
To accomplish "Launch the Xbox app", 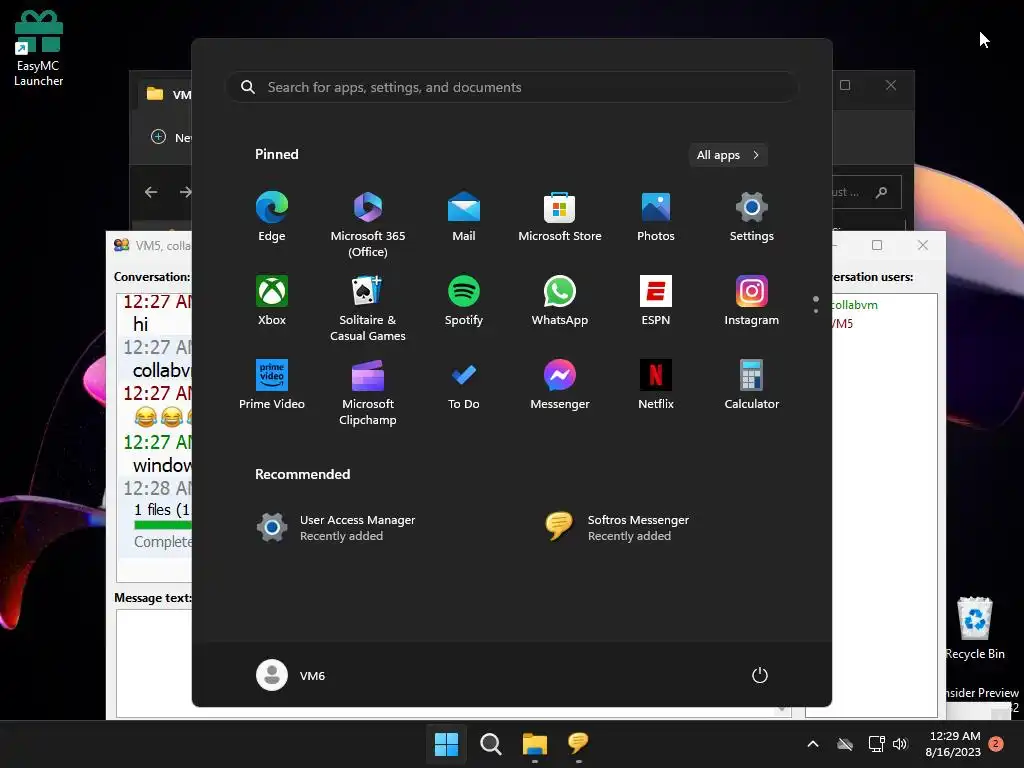I will click(x=272, y=300).
